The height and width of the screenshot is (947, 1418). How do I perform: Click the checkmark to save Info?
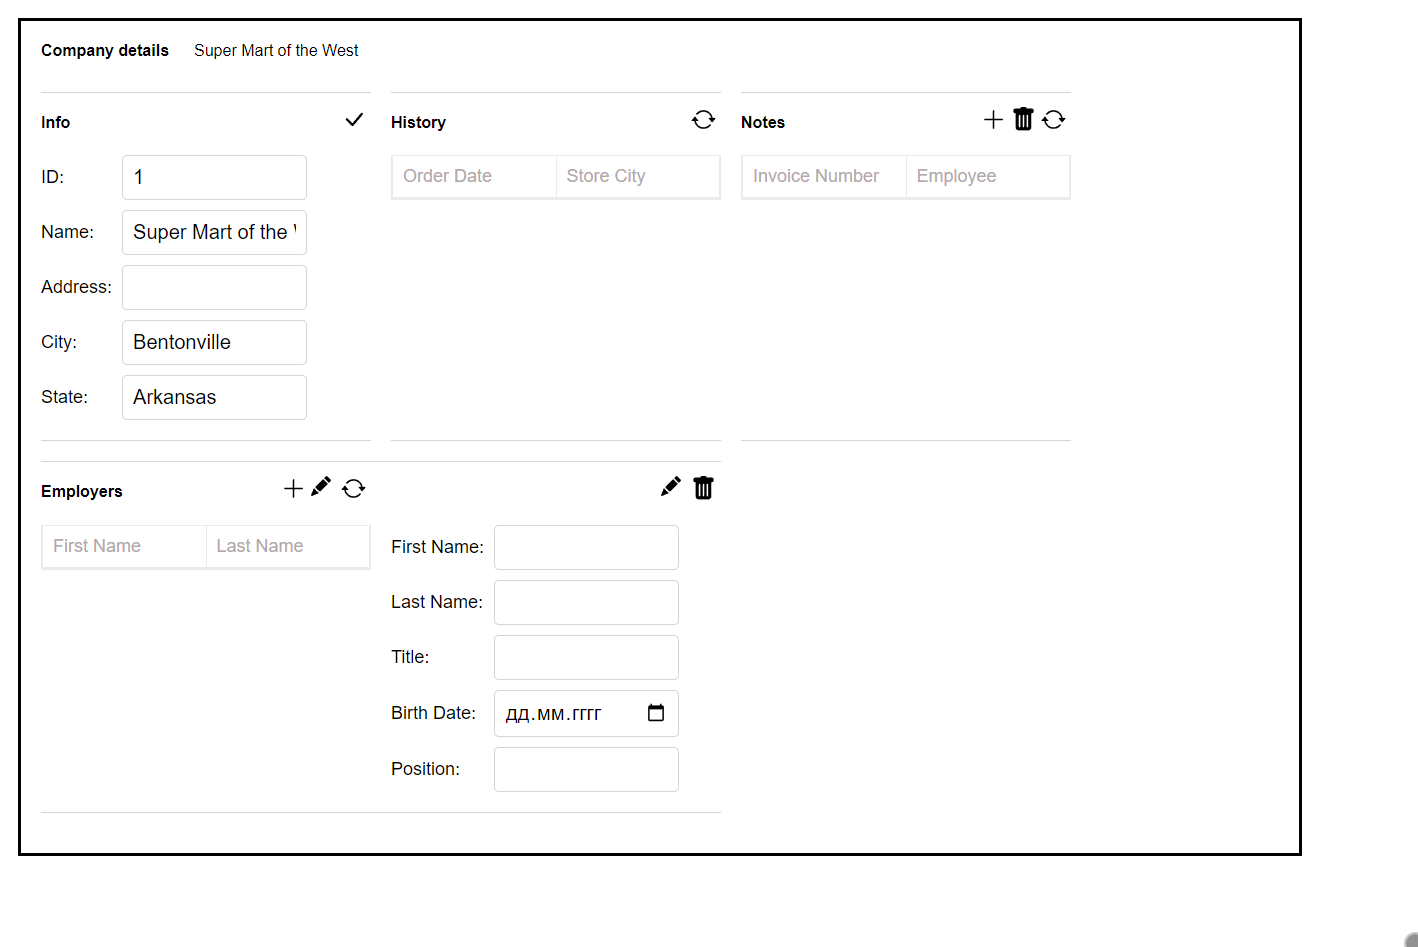[354, 120]
